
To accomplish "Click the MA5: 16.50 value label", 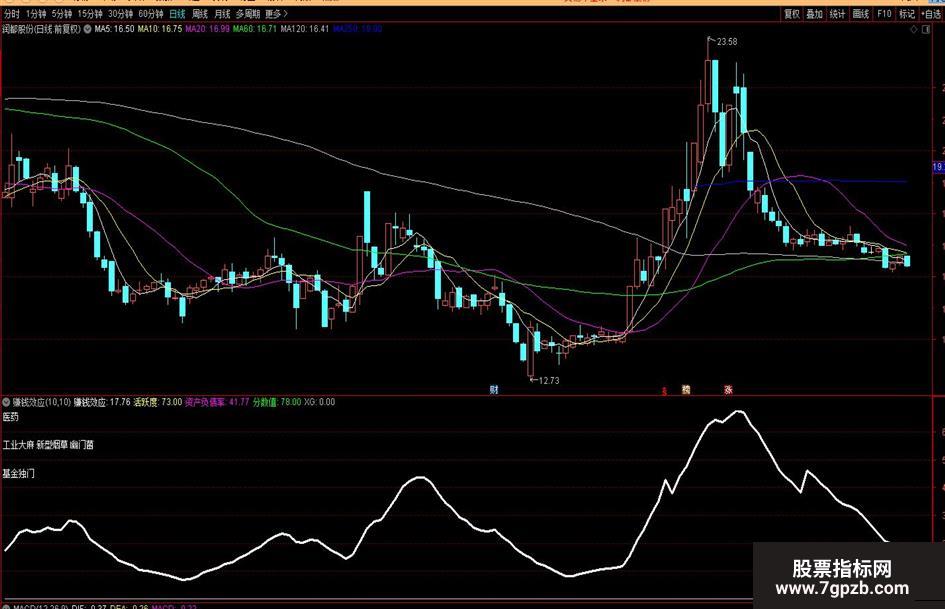I will point(115,28).
